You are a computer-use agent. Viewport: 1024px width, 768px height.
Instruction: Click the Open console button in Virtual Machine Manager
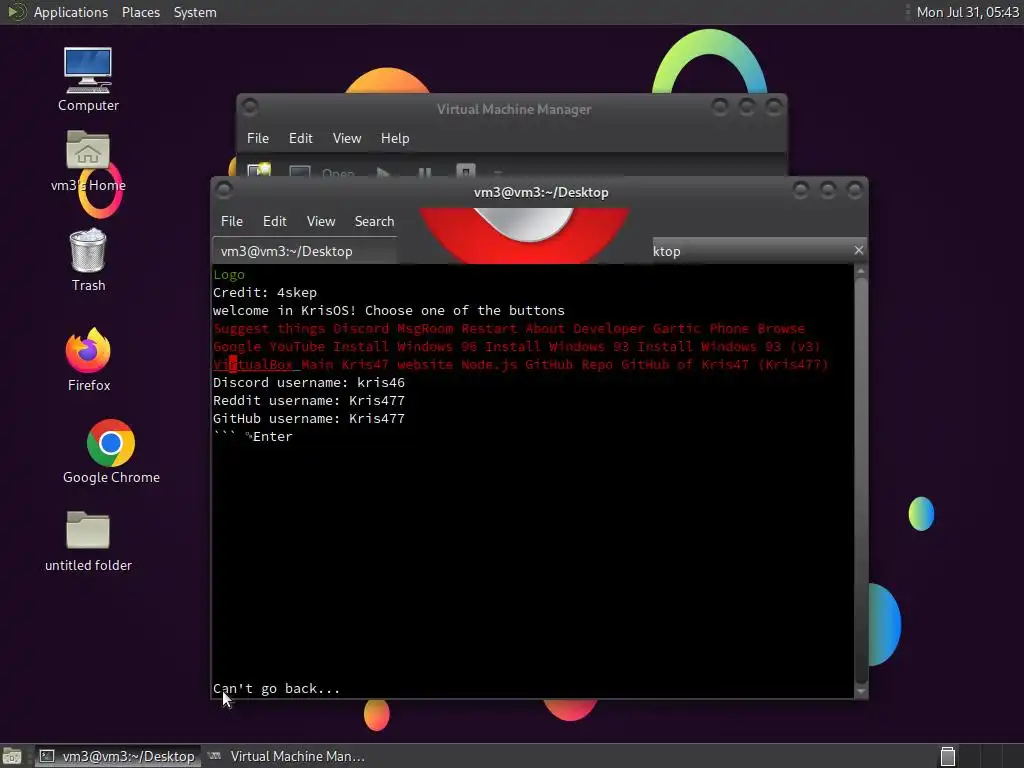click(x=323, y=171)
